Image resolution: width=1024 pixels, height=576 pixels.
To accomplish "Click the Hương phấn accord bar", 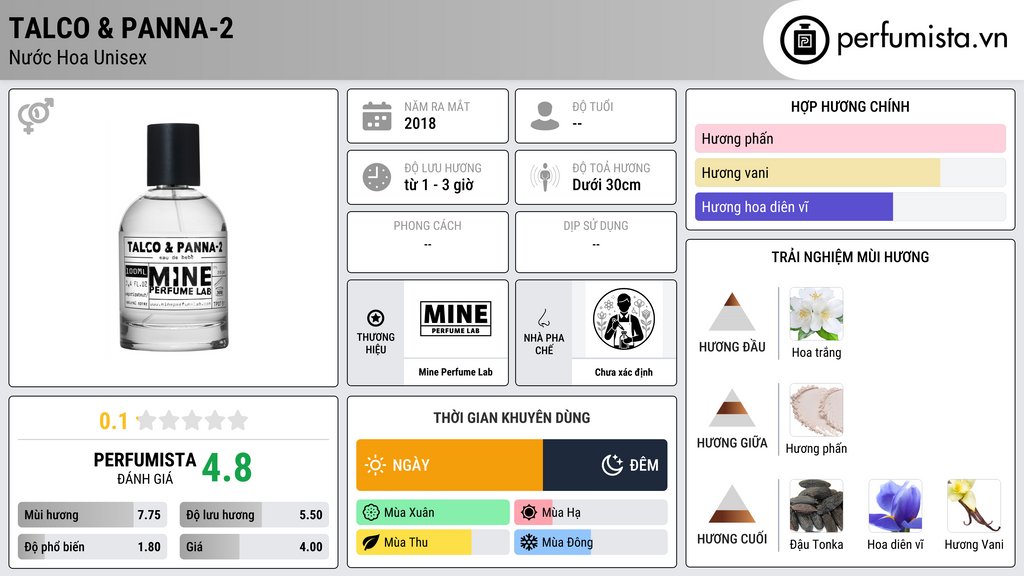I will 850,138.
